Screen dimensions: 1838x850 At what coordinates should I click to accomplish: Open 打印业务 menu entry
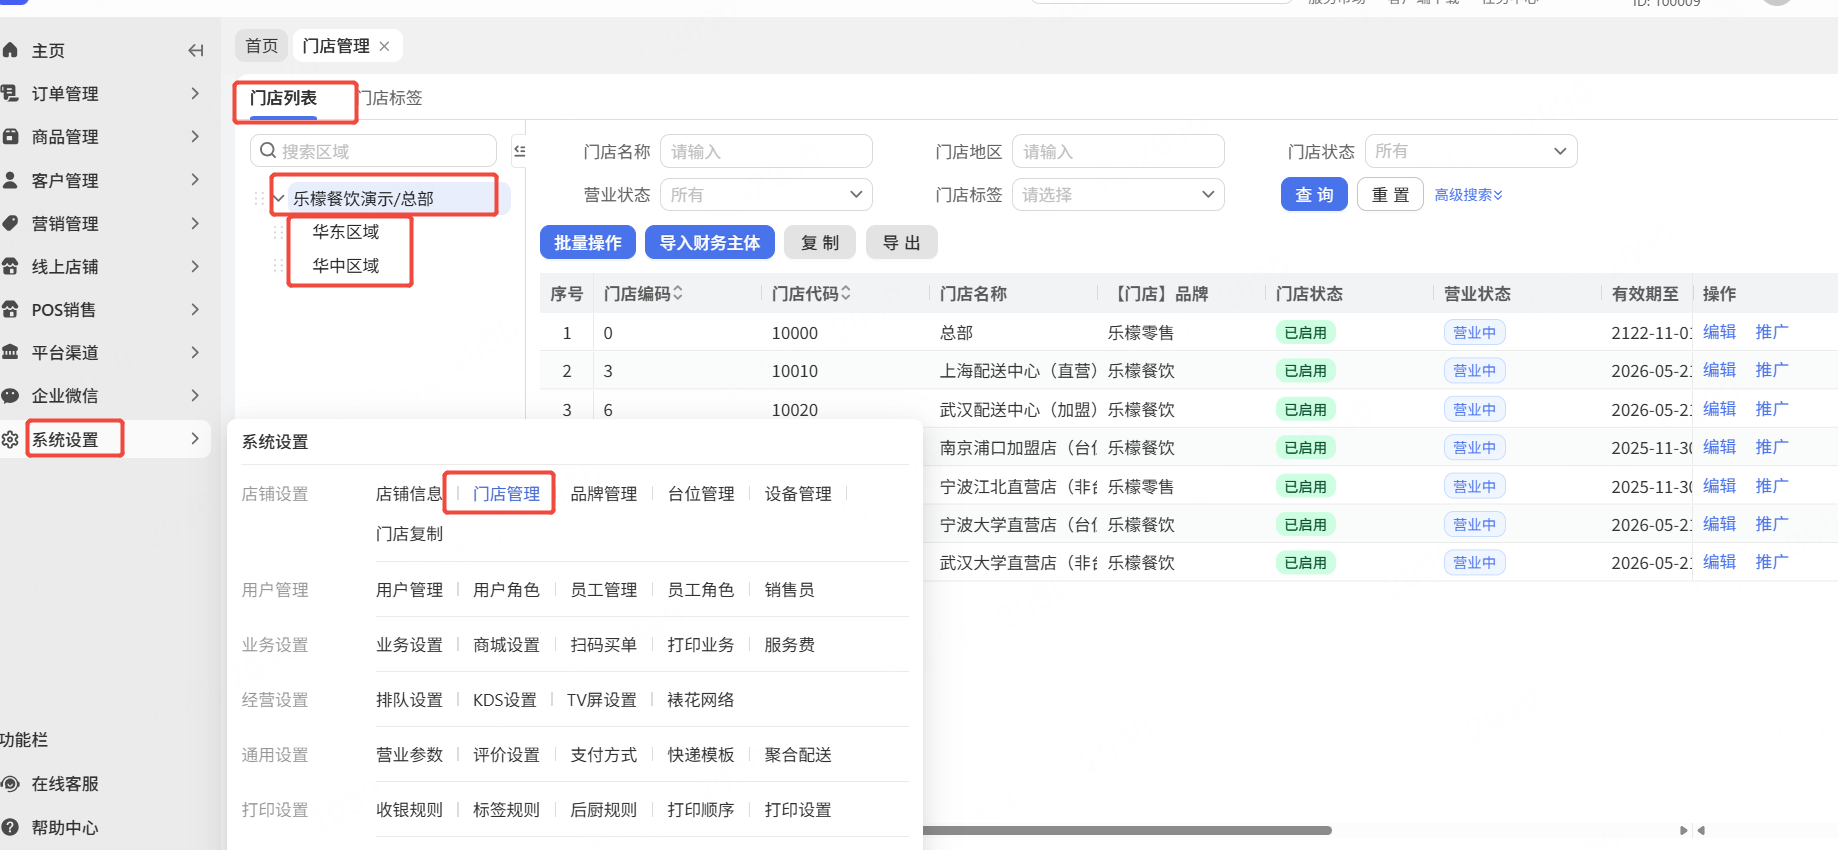click(701, 645)
